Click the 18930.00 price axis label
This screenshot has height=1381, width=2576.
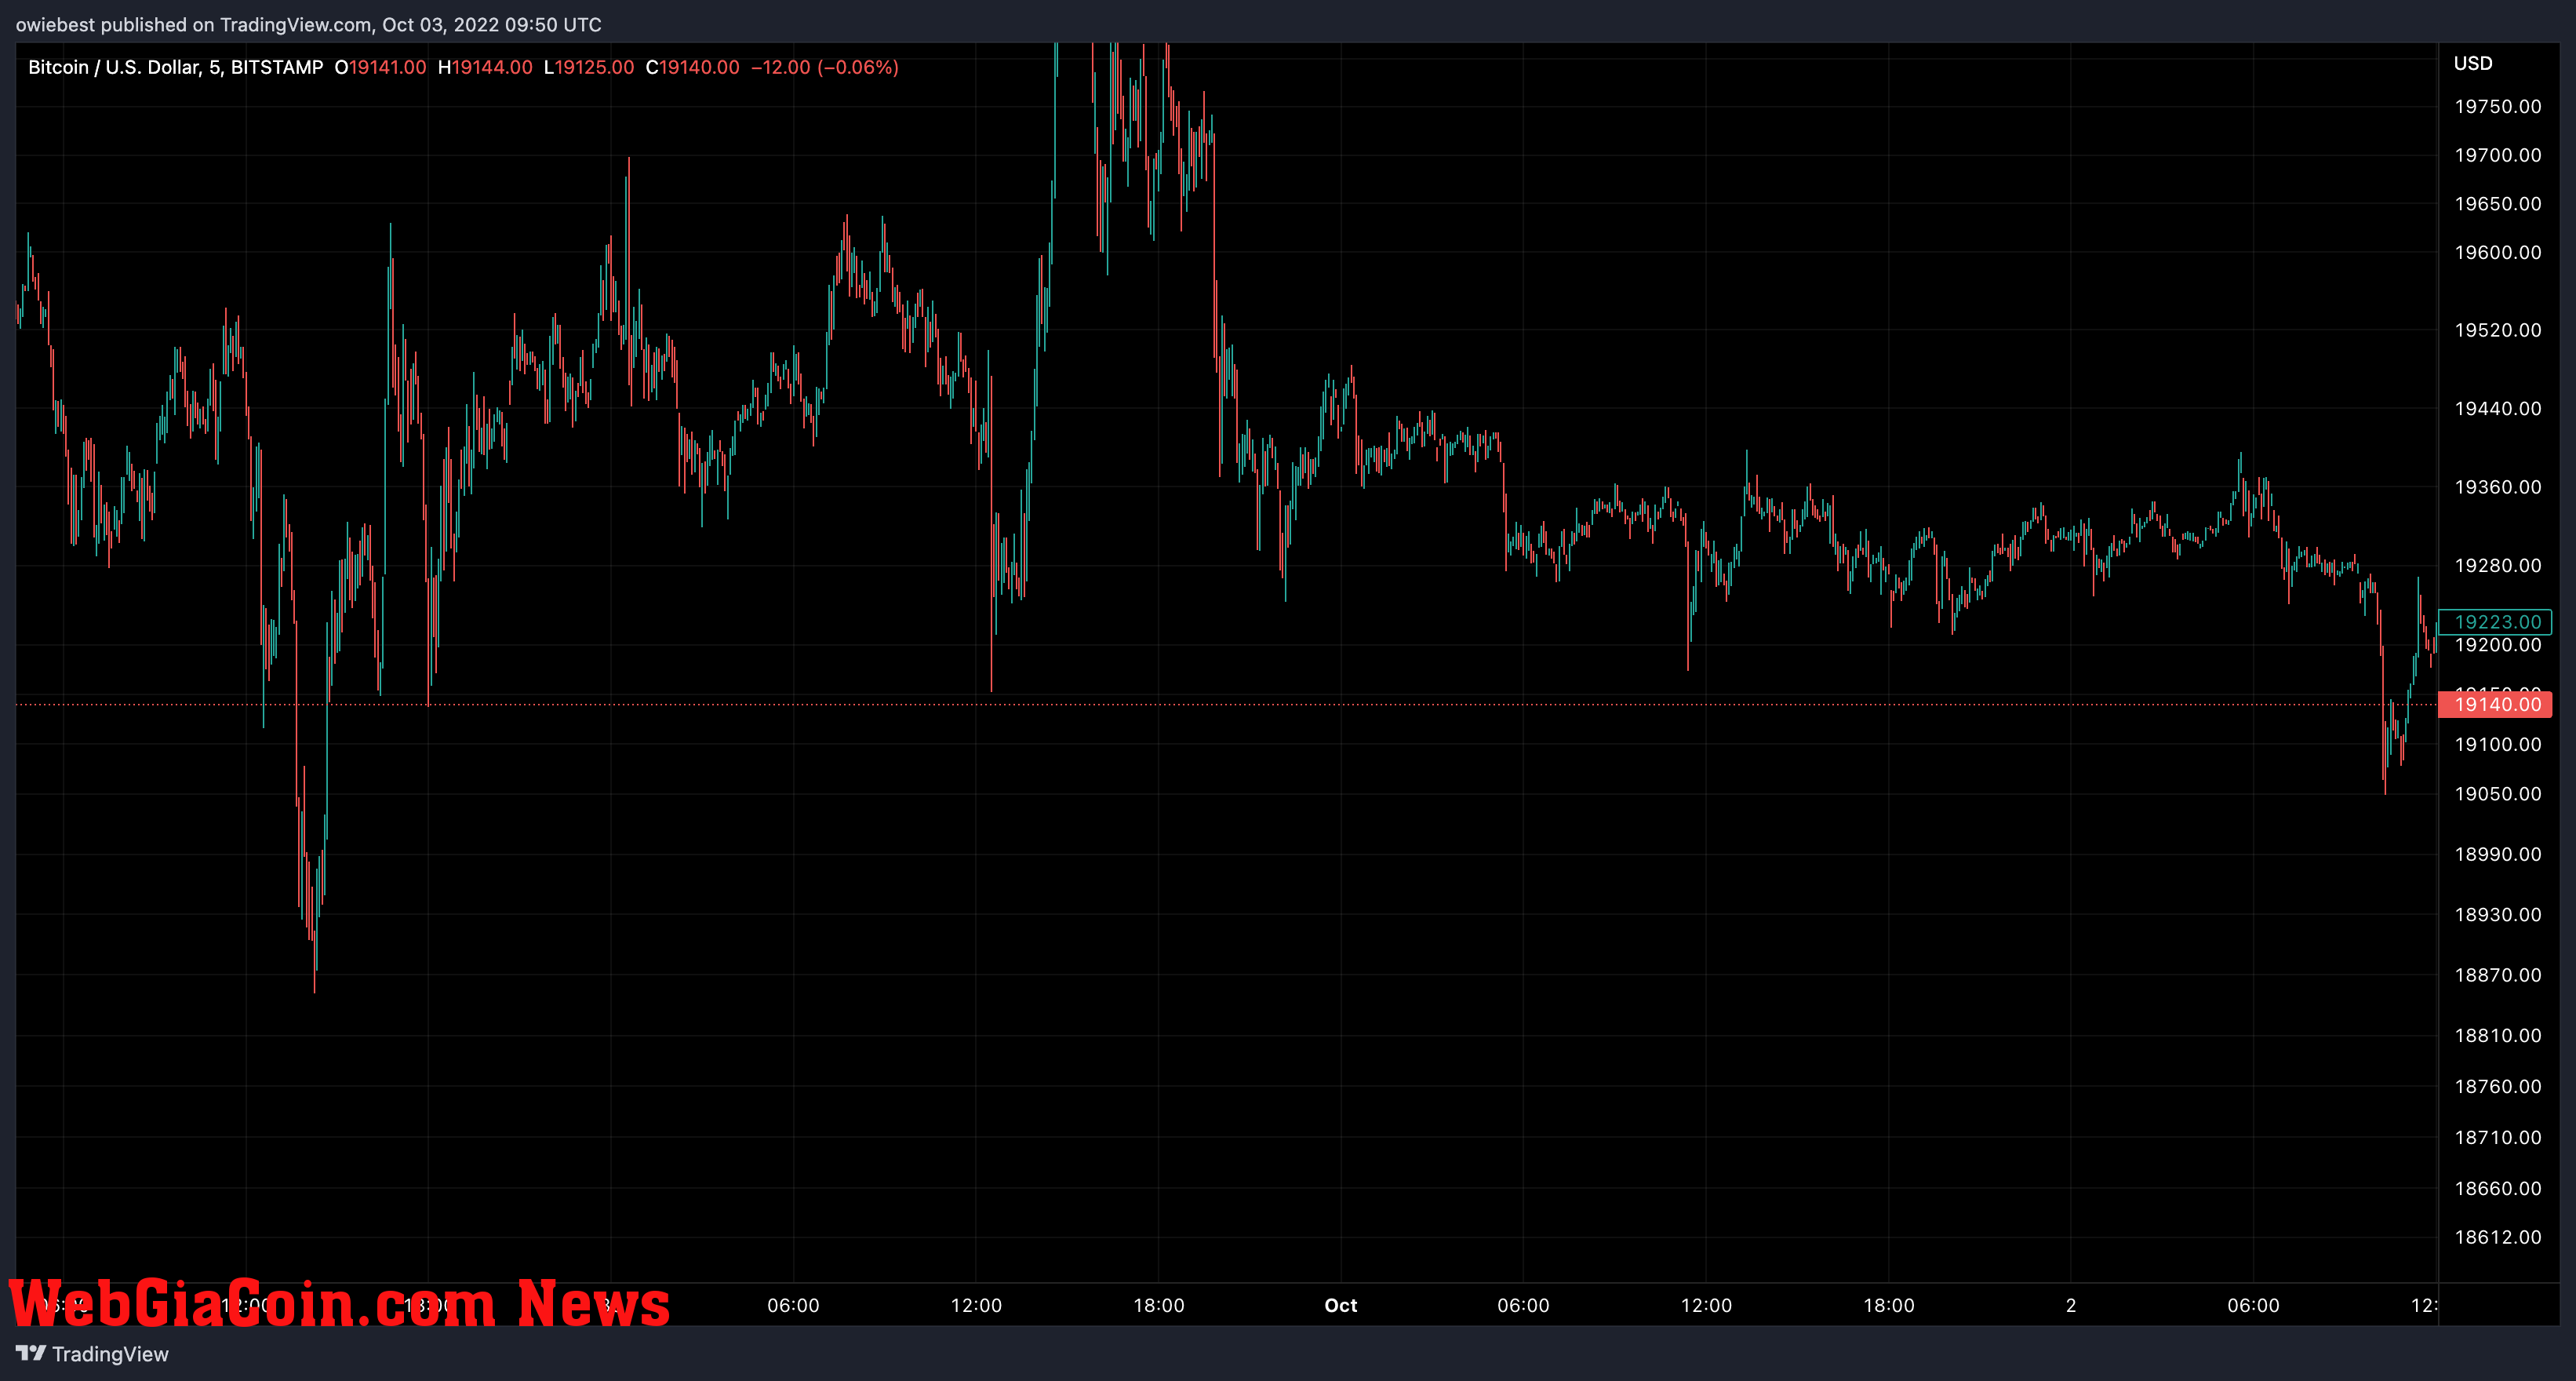click(2497, 914)
